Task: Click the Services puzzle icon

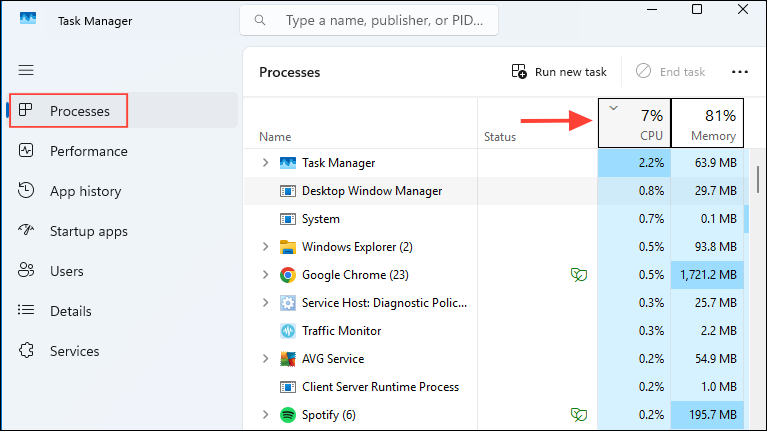Action: pyautogui.click(x=26, y=350)
